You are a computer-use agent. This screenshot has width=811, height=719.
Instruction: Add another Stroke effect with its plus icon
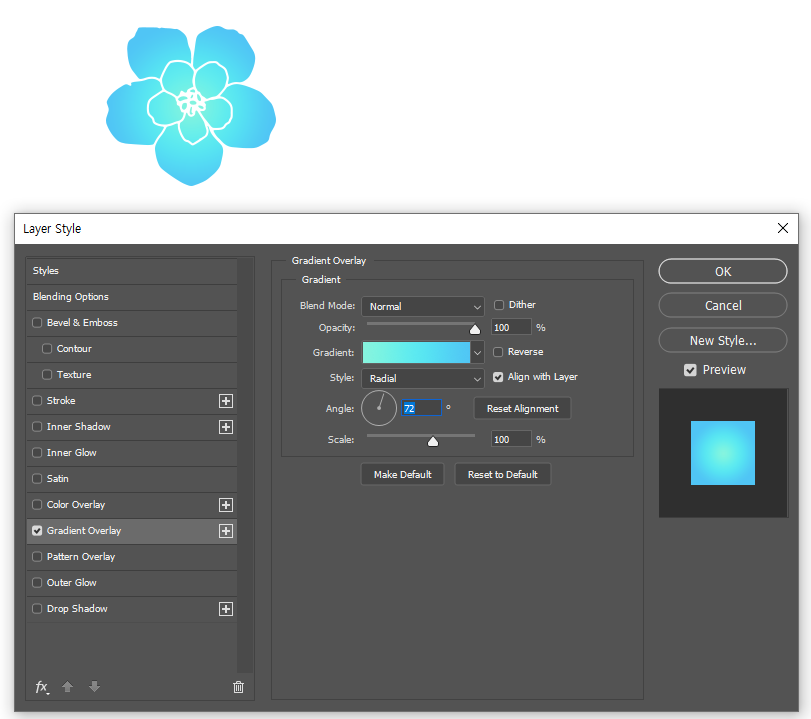point(226,401)
